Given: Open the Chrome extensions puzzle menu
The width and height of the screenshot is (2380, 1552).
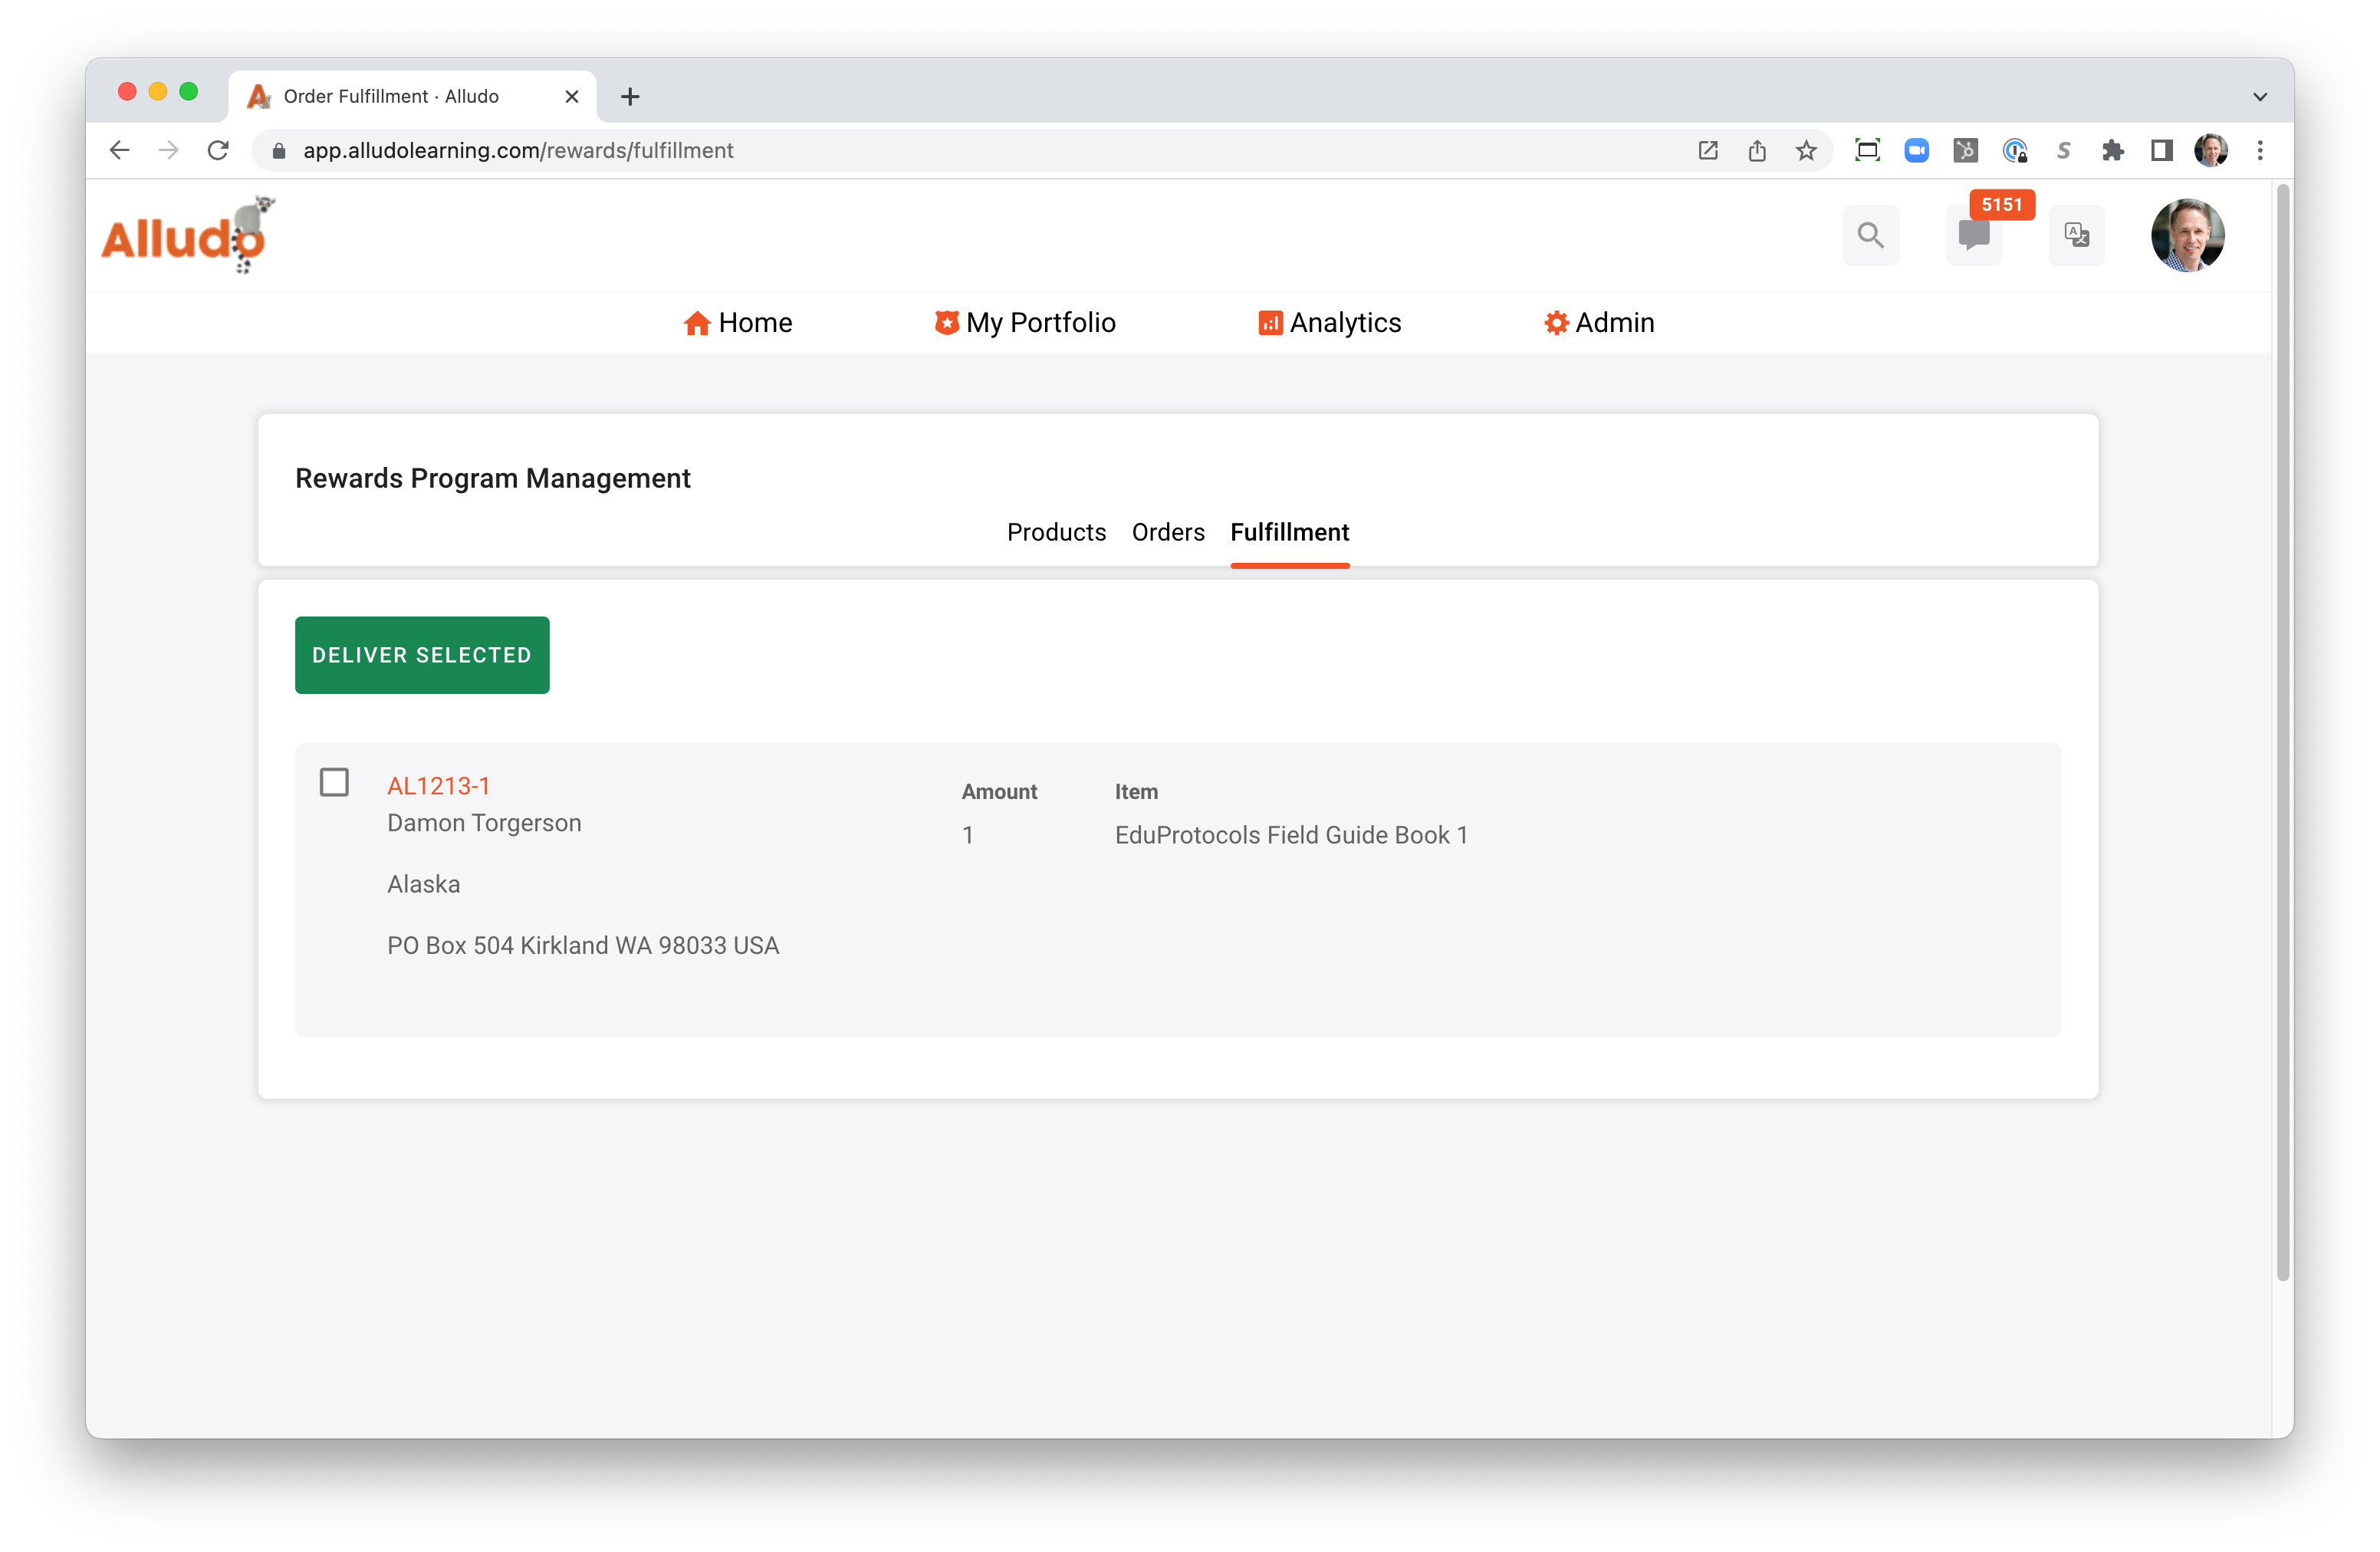Looking at the screenshot, I should point(2114,150).
